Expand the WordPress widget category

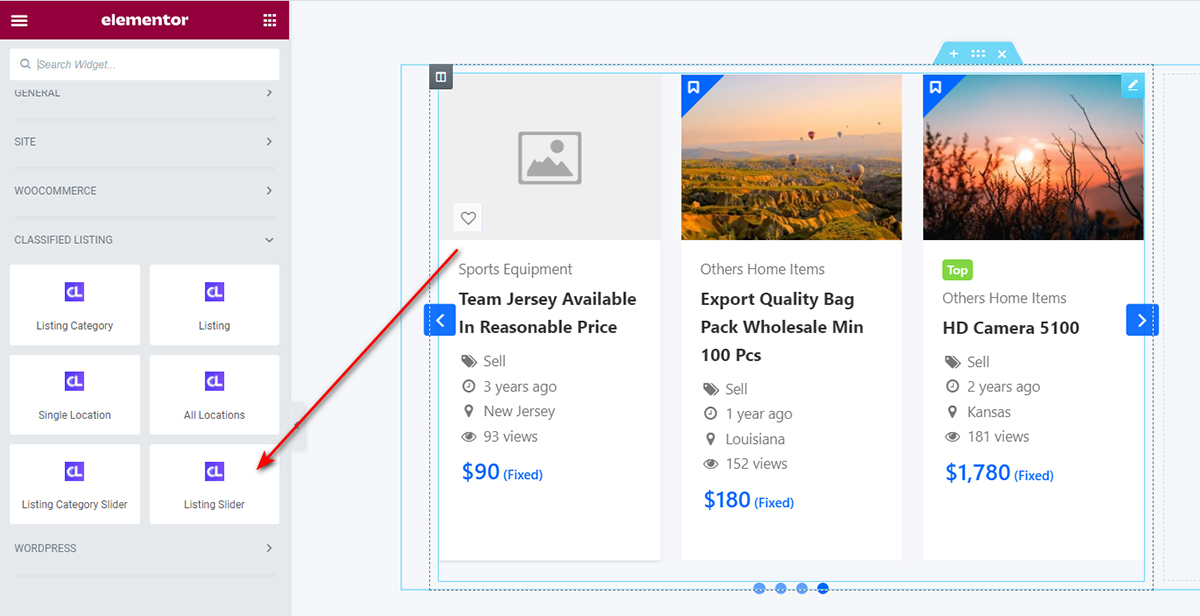(145, 548)
